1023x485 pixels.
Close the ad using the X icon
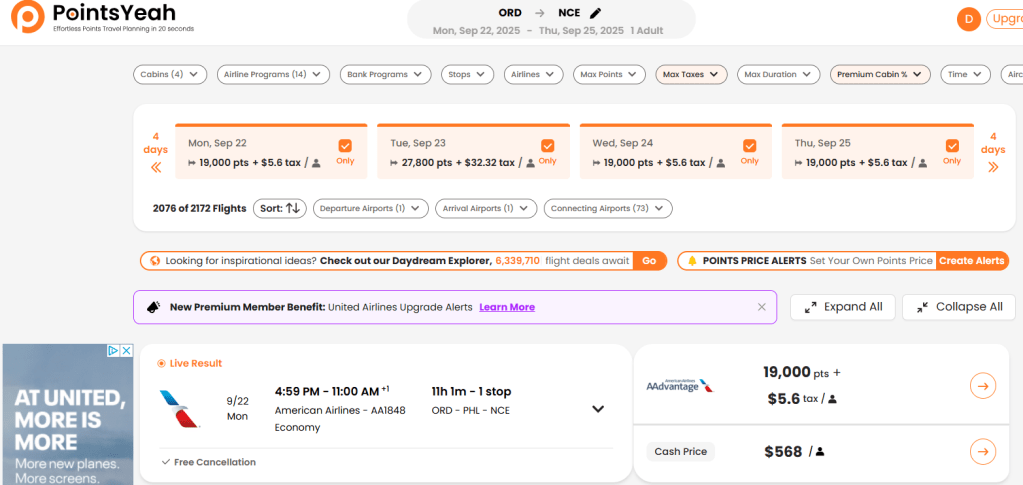126,351
